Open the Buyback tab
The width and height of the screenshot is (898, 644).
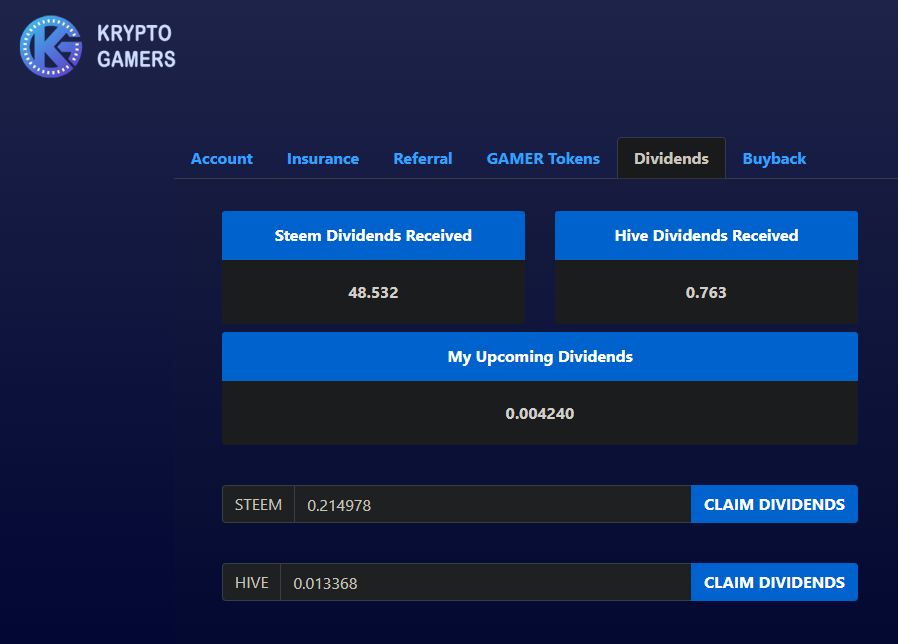(x=774, y=159)
